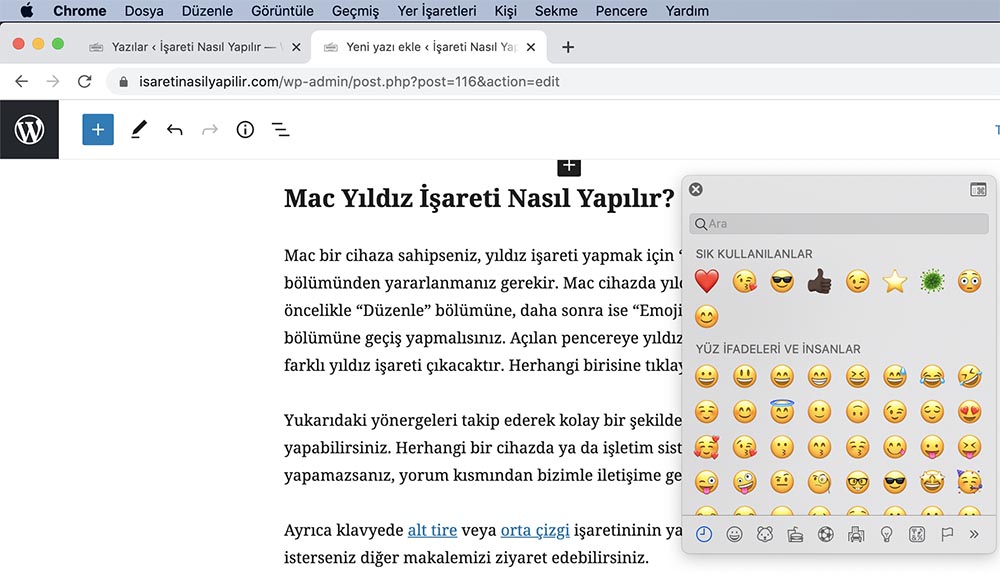The height and width of the screenshot is (573, 1000).
Task: Show recently used emoji category clock
Action: (x=704, y=534)
